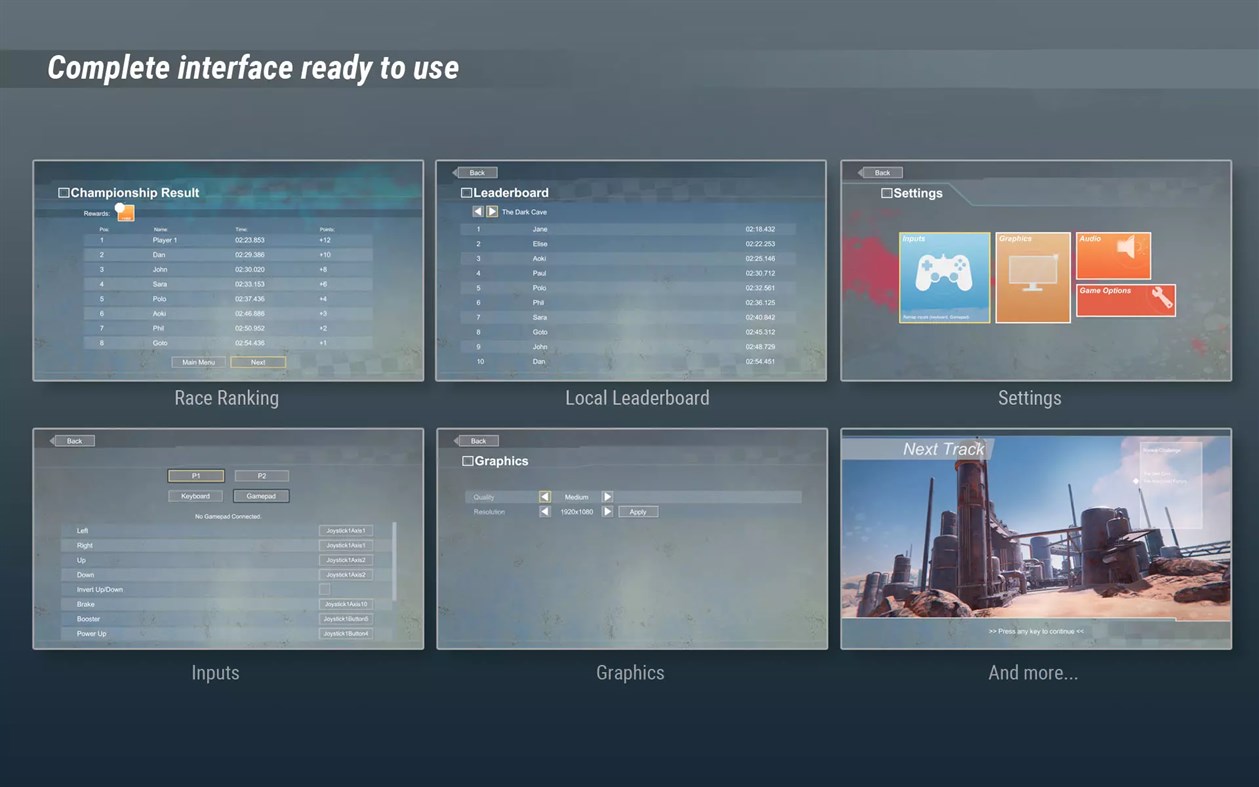Image resolution: width=1259 pixels, height=787 pixels.
Task: Click the Inputs list vertical scrollbar
Action: coord(395,562)
